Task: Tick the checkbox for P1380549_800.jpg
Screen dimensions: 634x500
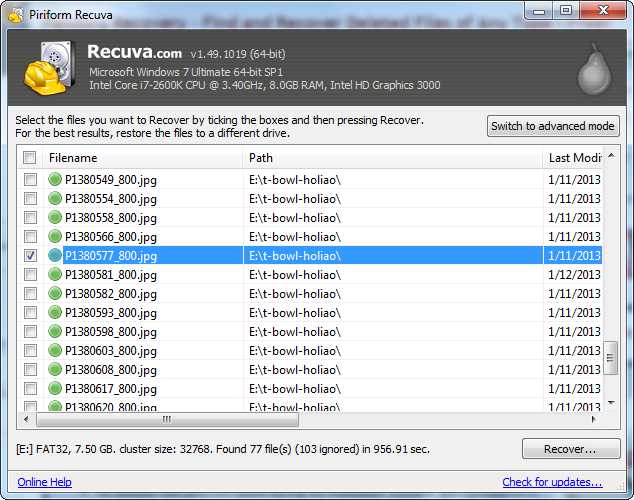Action: [30, 179]
